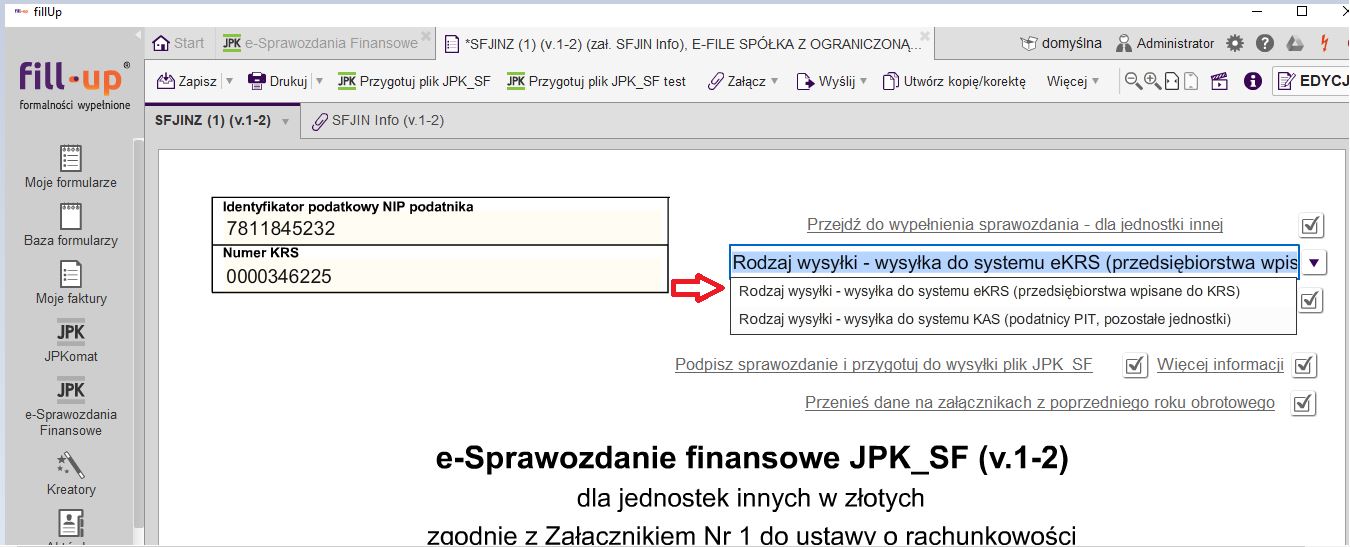Viewport: 1350px width, 547px height.
Task: Expand the Drukuj dropdown arrow
Action: tap(320, 81)
